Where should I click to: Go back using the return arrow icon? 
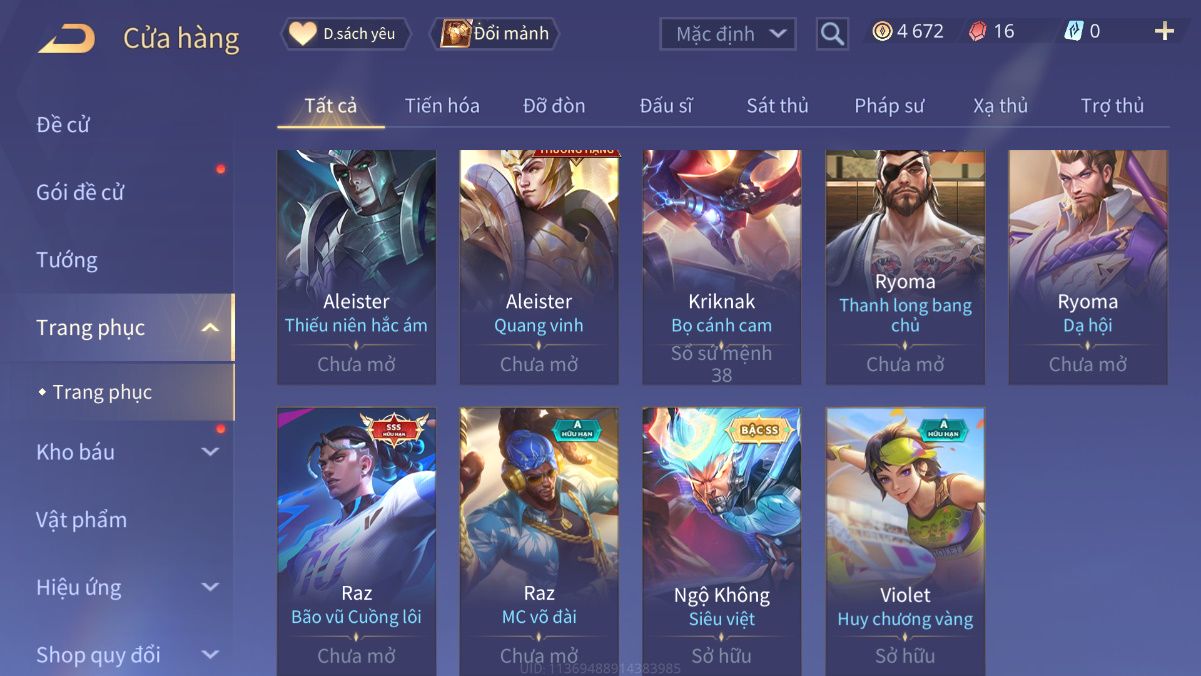pyautogui.click(x=66, y=39)
